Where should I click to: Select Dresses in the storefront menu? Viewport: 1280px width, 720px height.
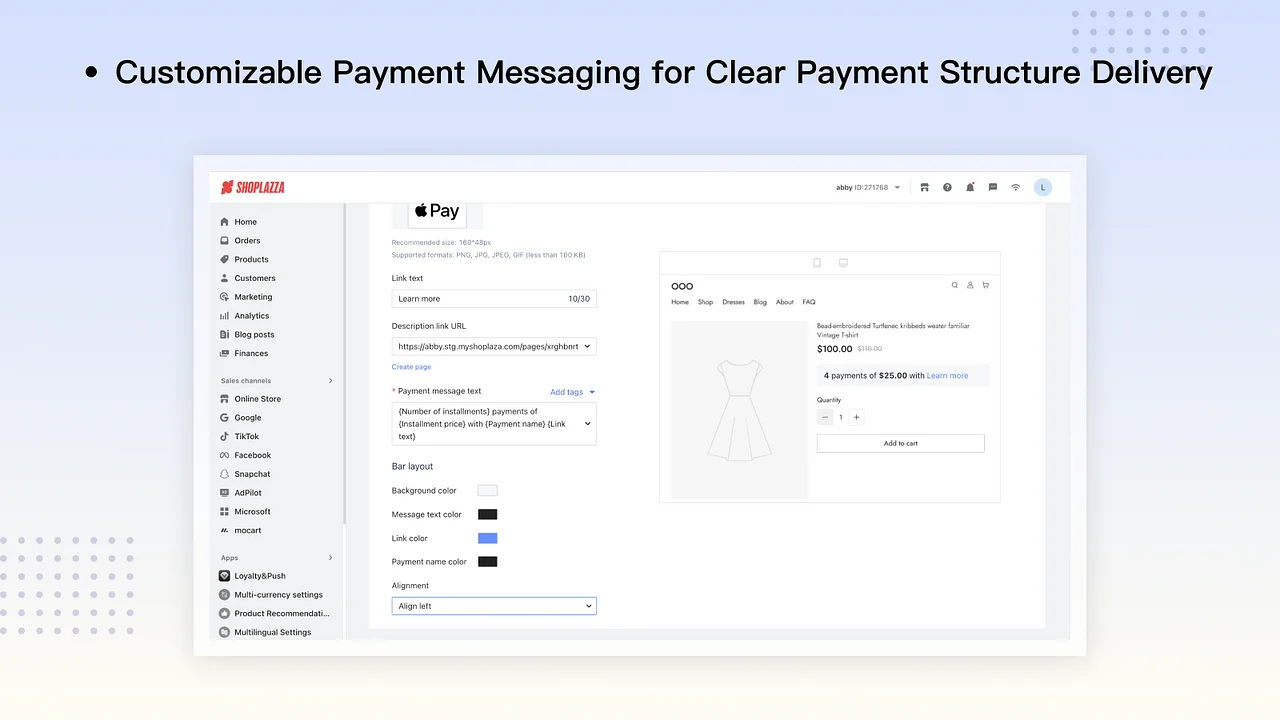(733, 302)
